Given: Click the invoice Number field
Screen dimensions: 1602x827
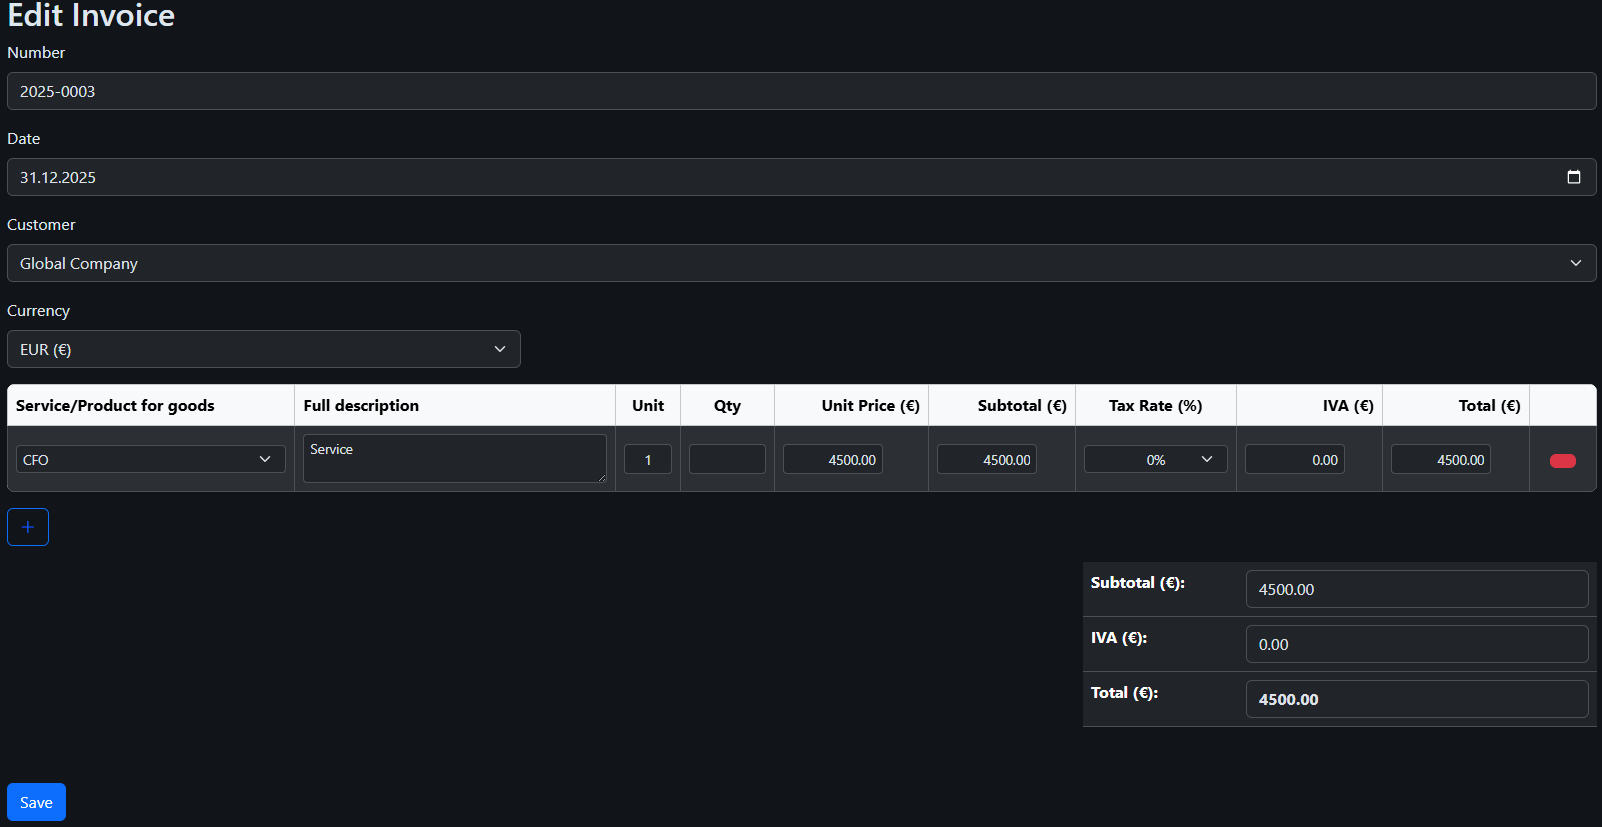Looking at the screenshot, I should [800, 91].
